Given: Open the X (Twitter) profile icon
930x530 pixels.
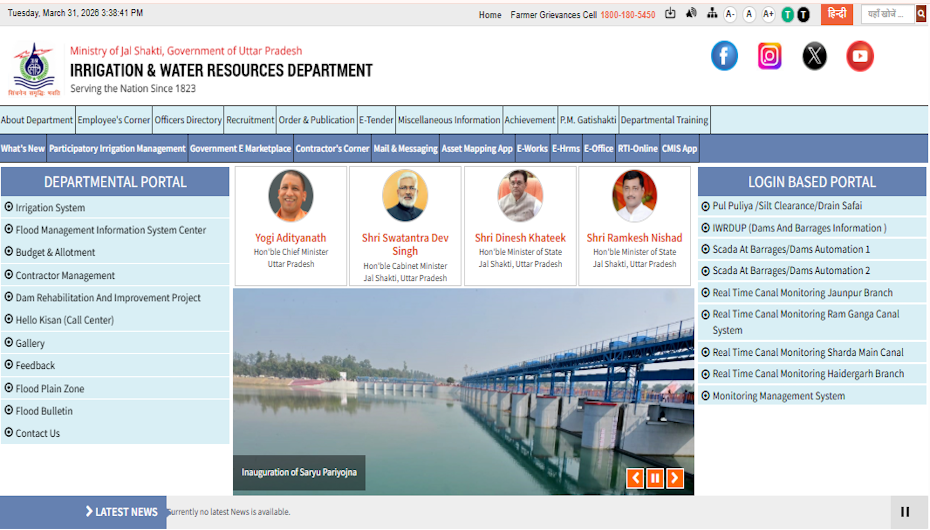Looking at the screenshot, I should tap(814, 56).
